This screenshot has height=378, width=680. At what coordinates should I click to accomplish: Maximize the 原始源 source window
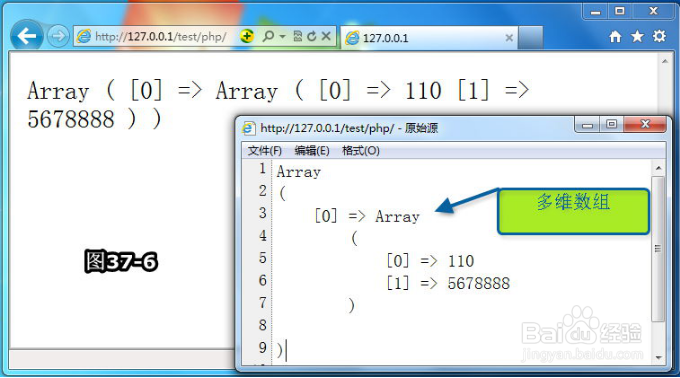611,124
